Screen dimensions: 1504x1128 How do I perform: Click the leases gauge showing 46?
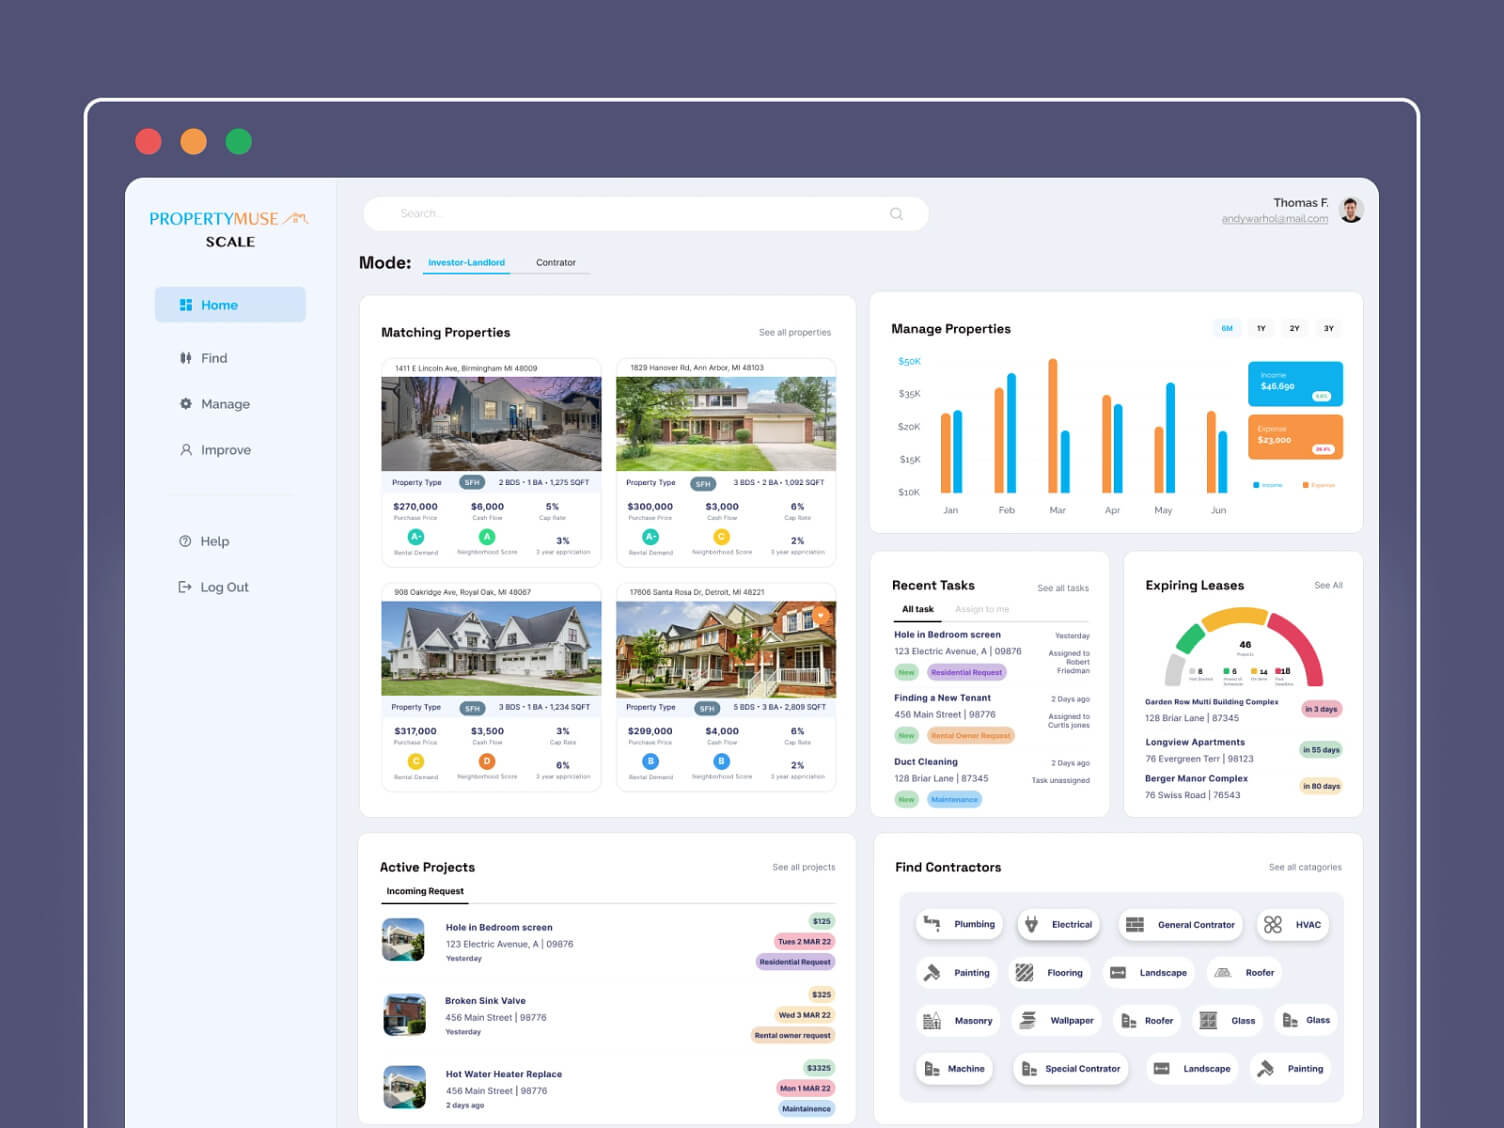coord(1244,647)
